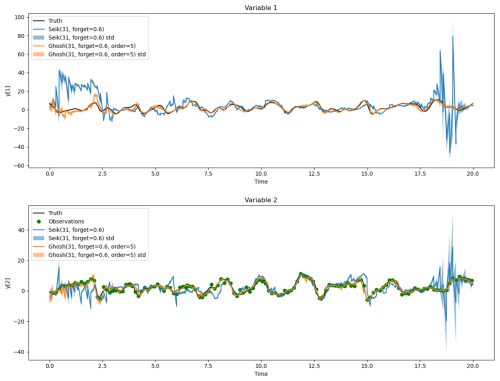Click the '-40' y-axis tick in Variable 2 plot
The image size is (500, 381).
click(x=19, y=352)
